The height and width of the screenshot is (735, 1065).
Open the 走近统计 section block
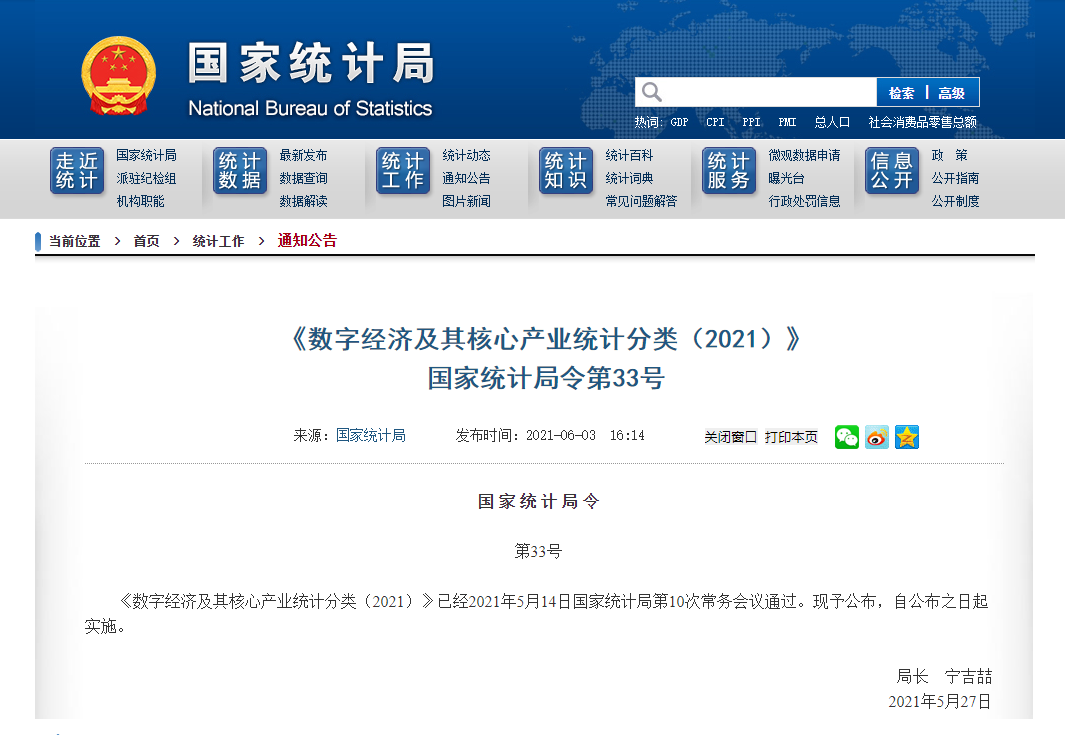(76, 170)
